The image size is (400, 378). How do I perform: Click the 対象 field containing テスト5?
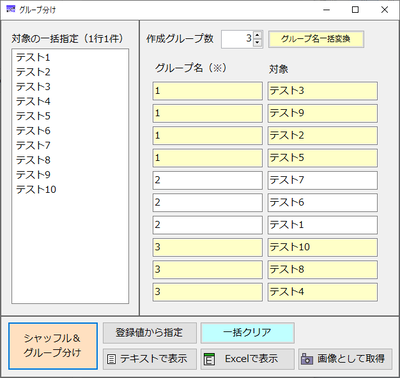pos(323,158)
